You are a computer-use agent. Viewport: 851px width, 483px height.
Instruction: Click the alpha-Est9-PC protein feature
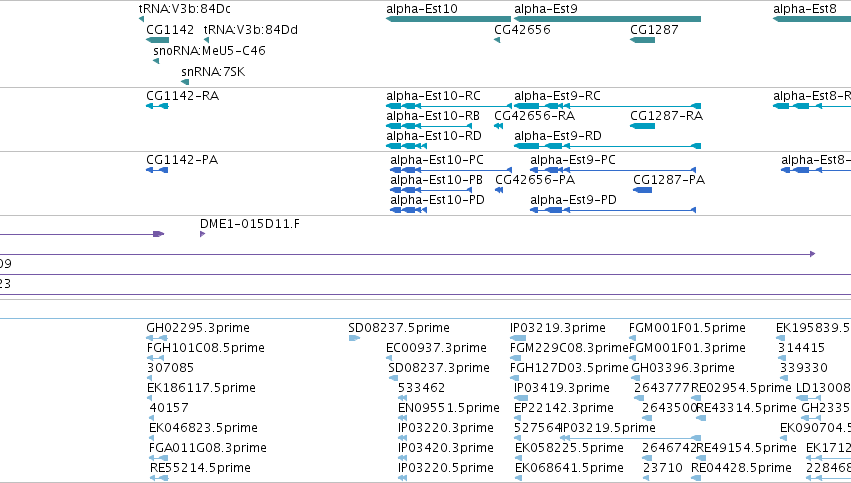point(613,170)
